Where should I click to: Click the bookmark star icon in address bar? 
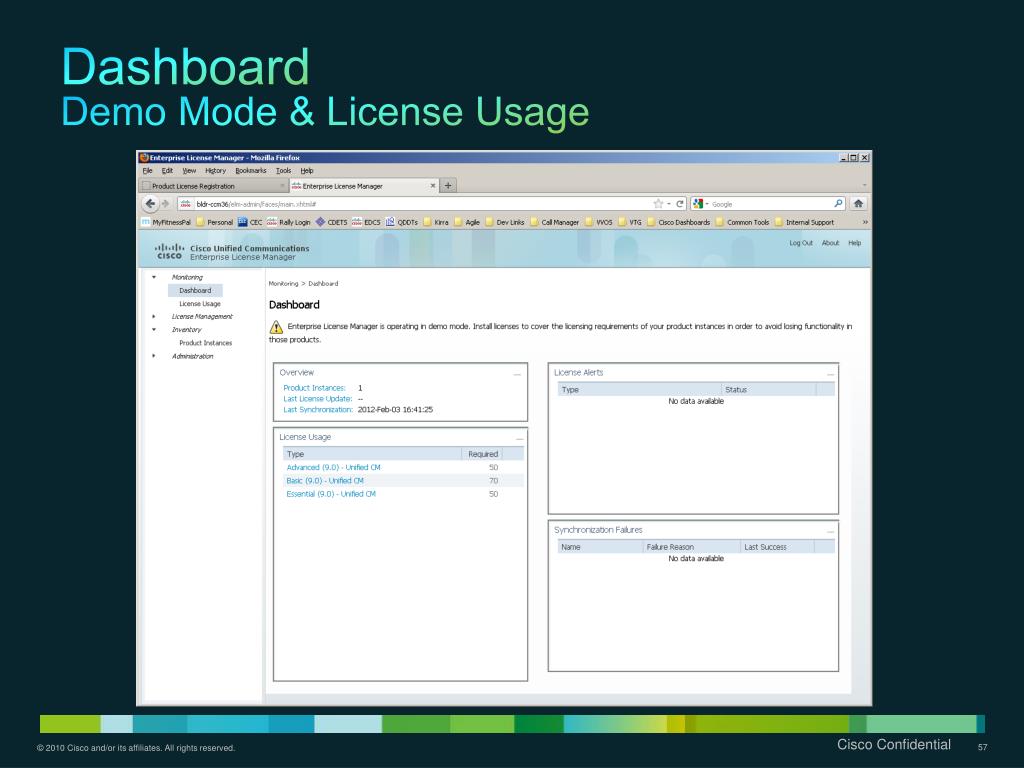pos(658,204)
